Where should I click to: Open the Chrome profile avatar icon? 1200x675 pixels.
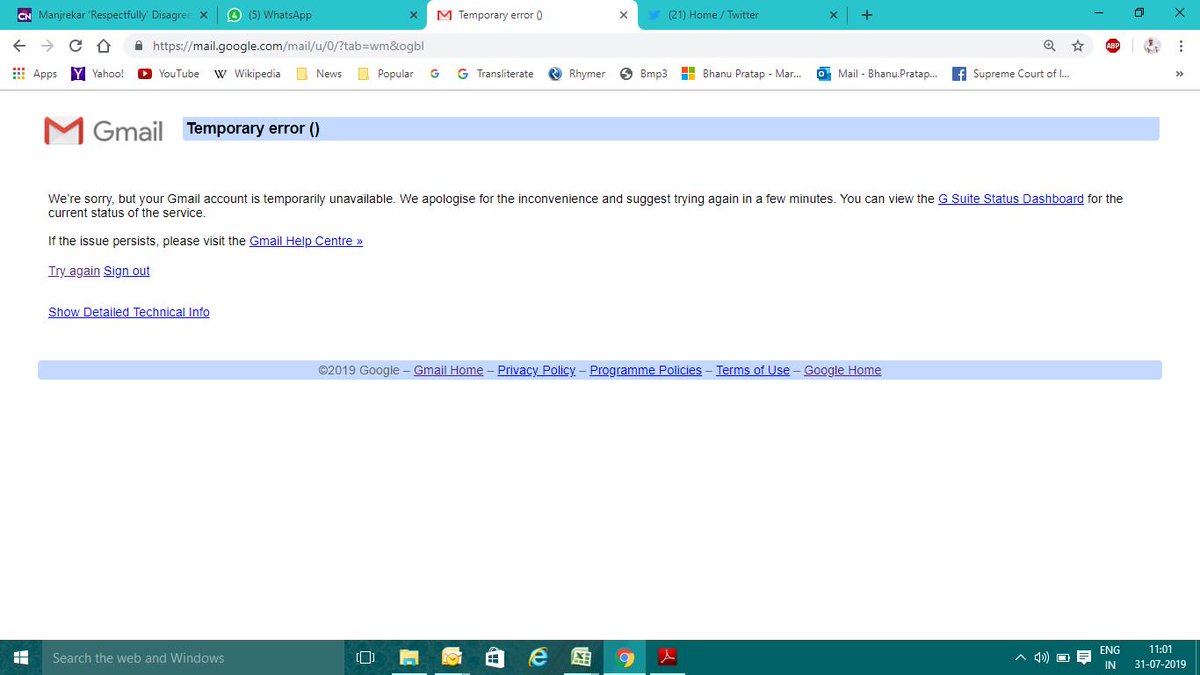point(1151,45)
